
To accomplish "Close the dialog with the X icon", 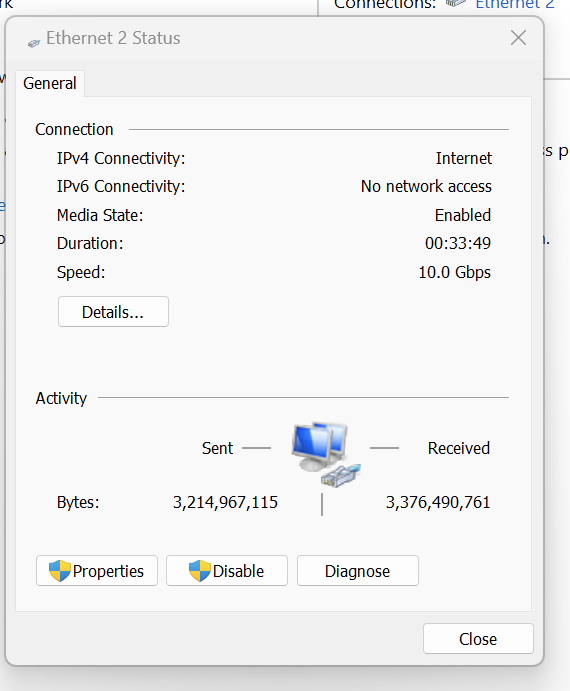I will [x=518, y=38].
